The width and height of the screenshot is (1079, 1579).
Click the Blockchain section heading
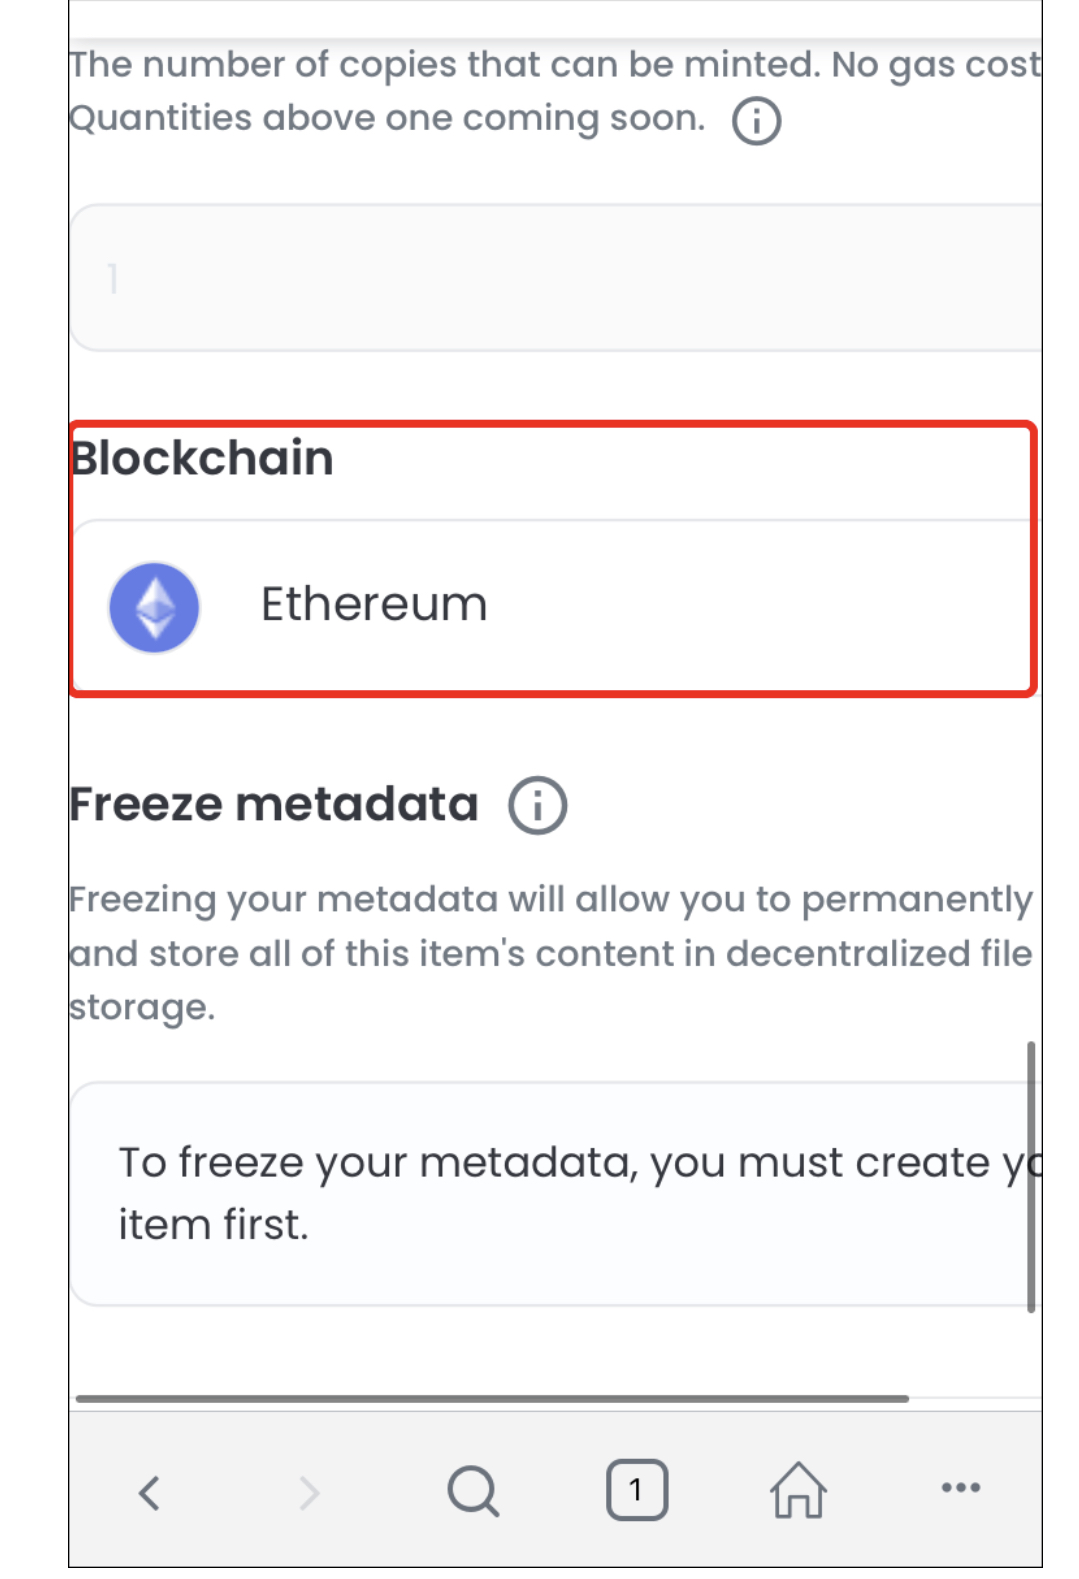202,459
